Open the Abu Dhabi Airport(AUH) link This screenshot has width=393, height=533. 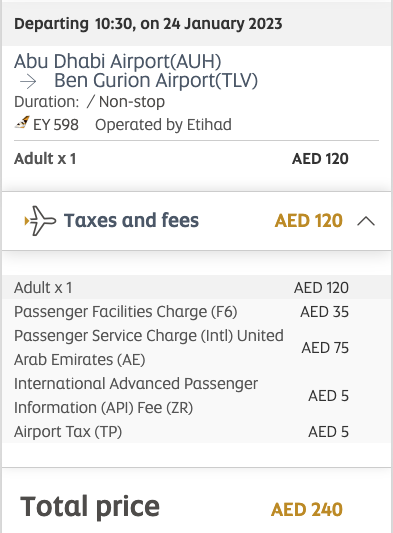(x=118, y=61)
